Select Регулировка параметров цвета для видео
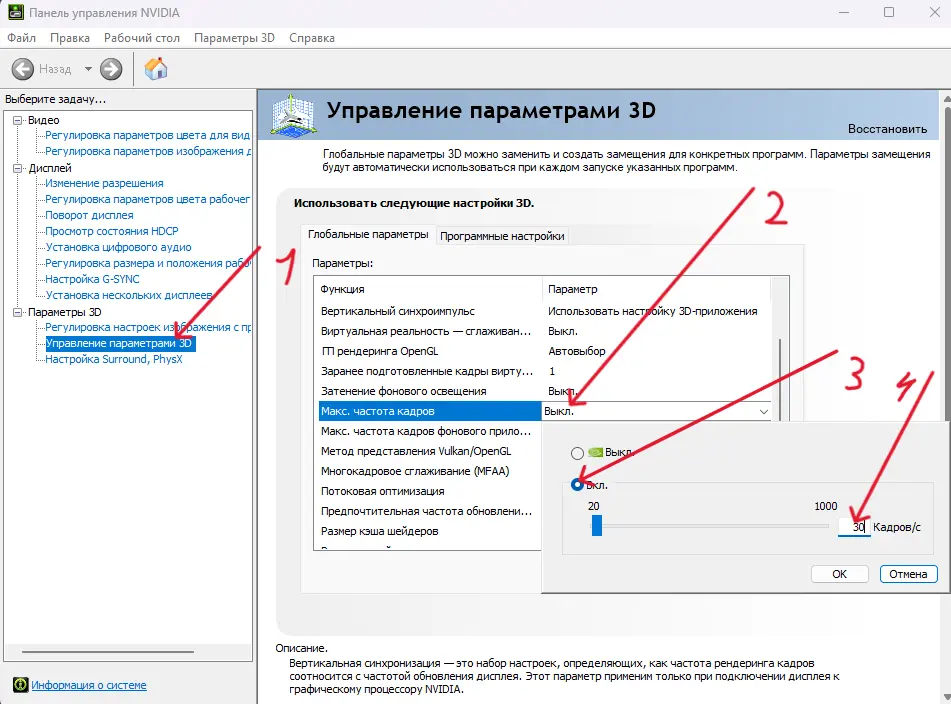This screenshot has width=951, height=704. [147, 135]
